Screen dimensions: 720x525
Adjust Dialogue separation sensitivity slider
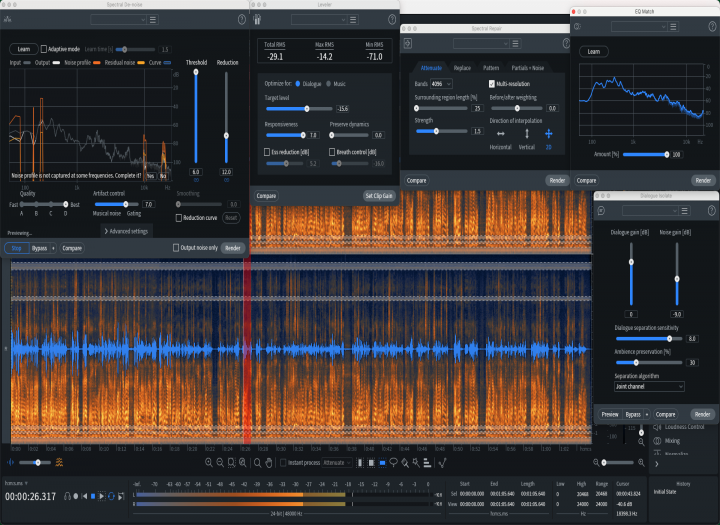[649, 339]
